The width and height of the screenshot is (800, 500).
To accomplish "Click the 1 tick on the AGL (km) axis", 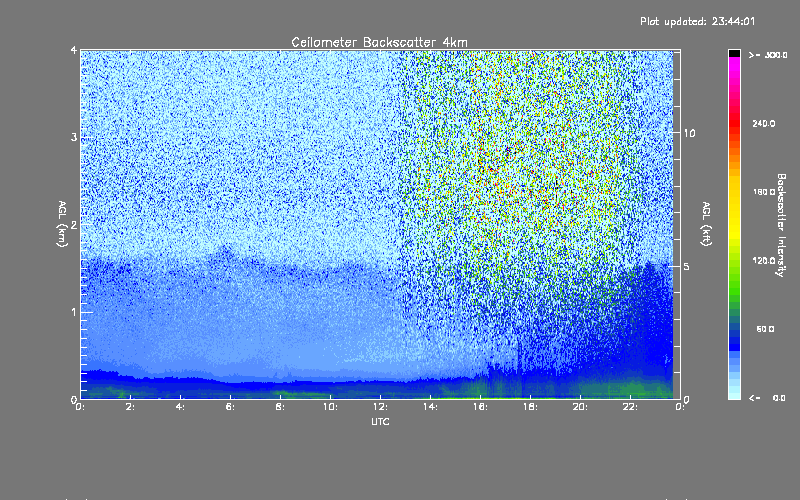I will click(74, 312).
